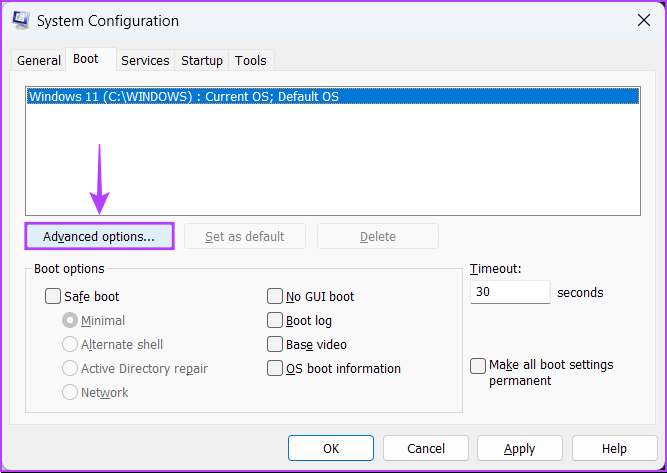This screenshot has height=473, width=667.
Task: Check the Base video option
Action: [x=275, y=344]
